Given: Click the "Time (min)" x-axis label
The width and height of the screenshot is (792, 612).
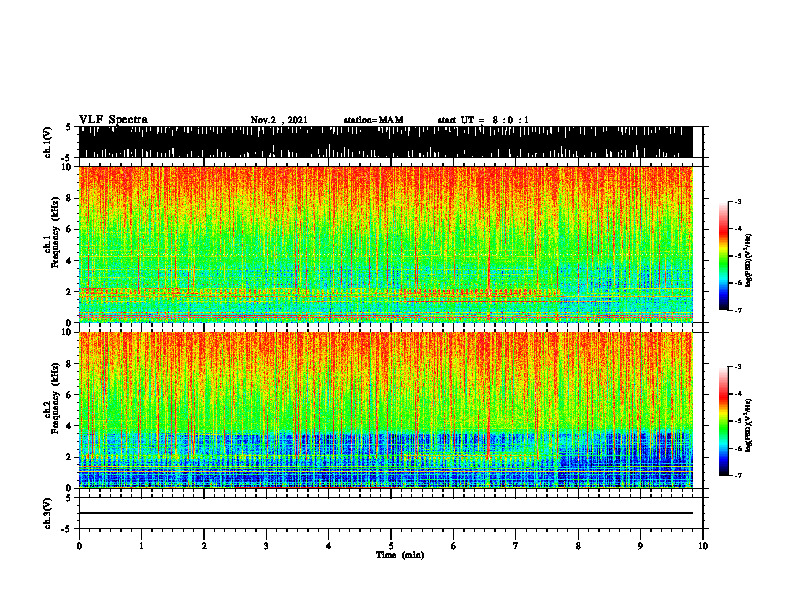Looking at the screenshot, I should (400, 555).
